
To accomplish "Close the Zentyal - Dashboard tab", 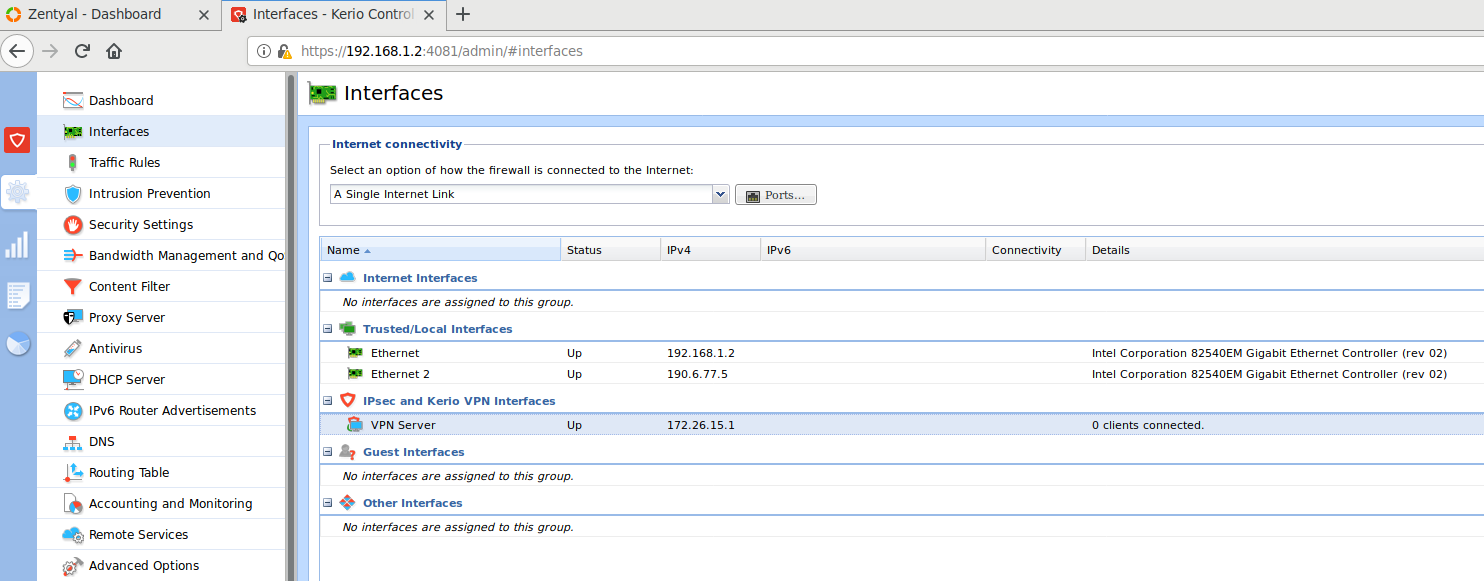I will coord(204,14).
